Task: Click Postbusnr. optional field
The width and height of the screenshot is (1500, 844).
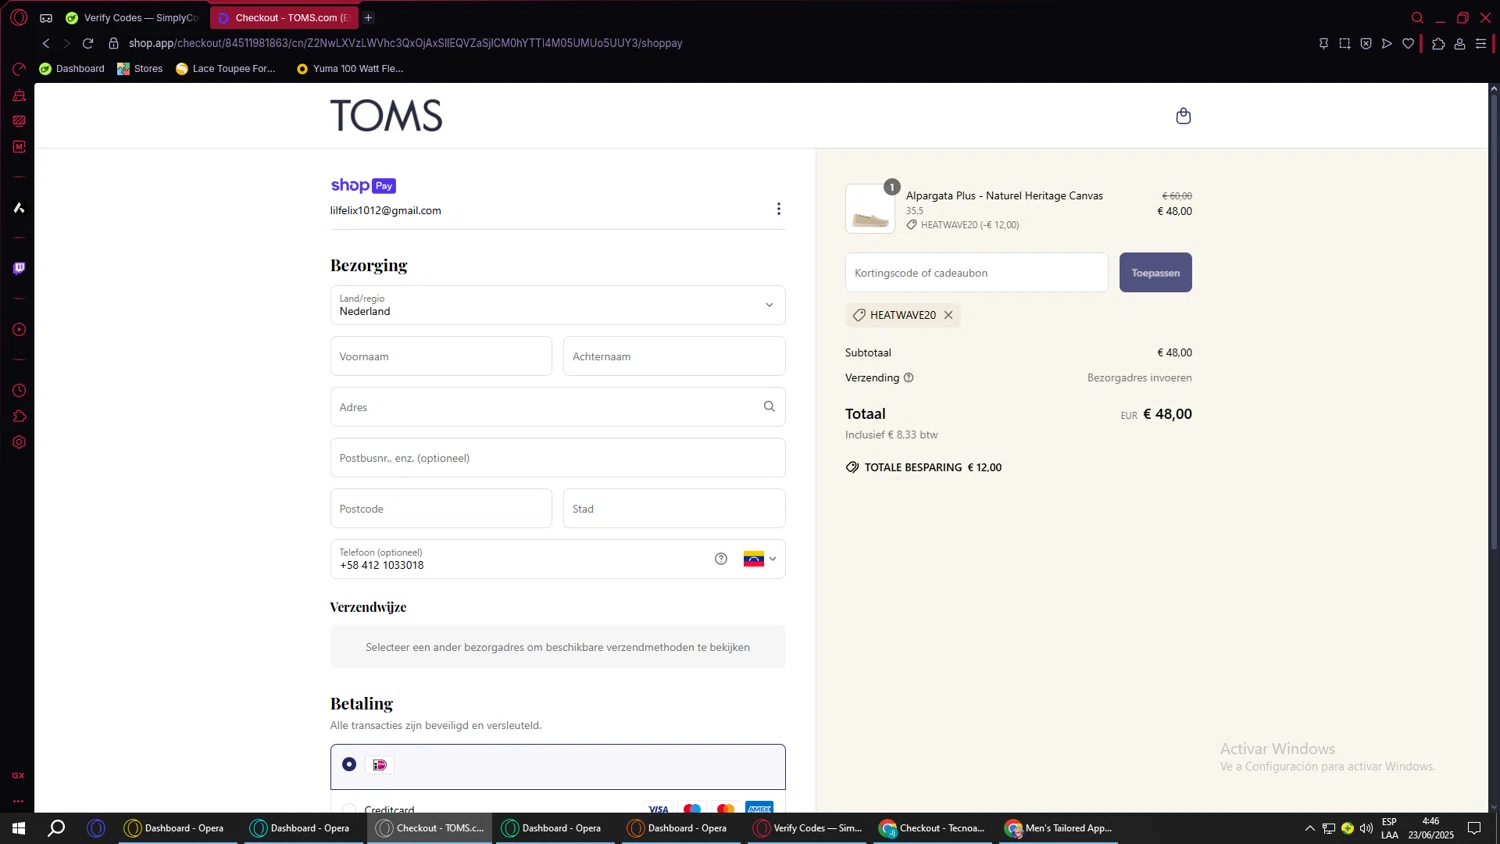Action: 558,458
